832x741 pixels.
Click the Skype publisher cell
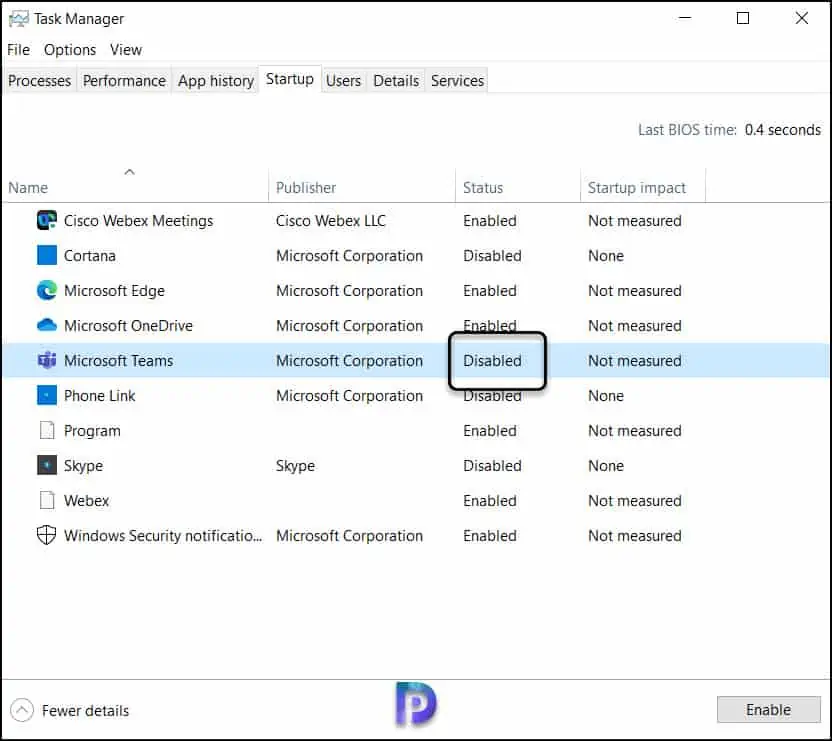tap(295, 466)
